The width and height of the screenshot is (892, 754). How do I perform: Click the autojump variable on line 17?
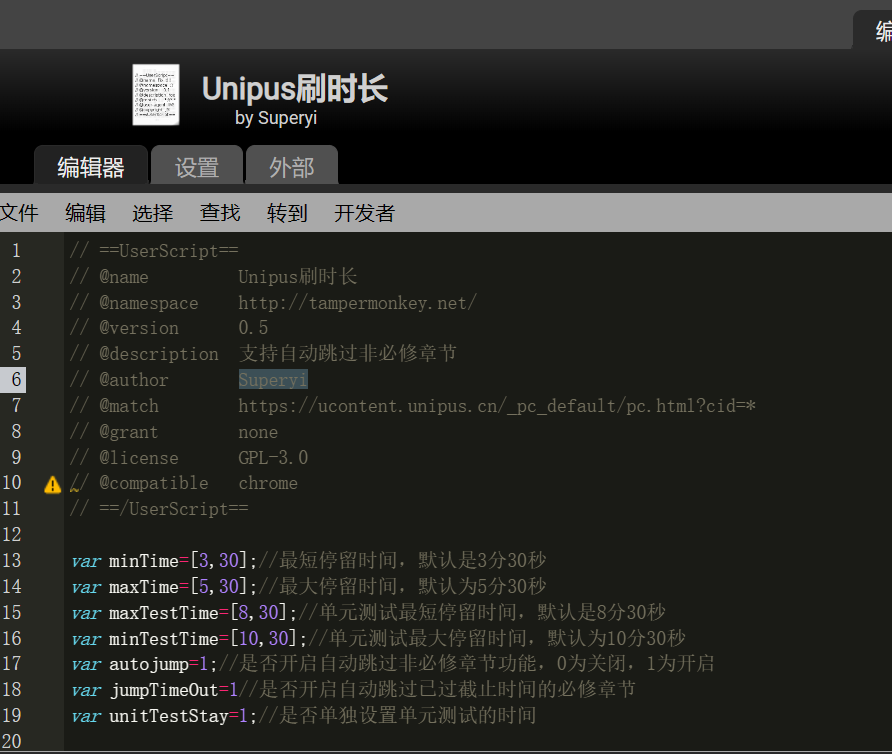coord(149,664)
